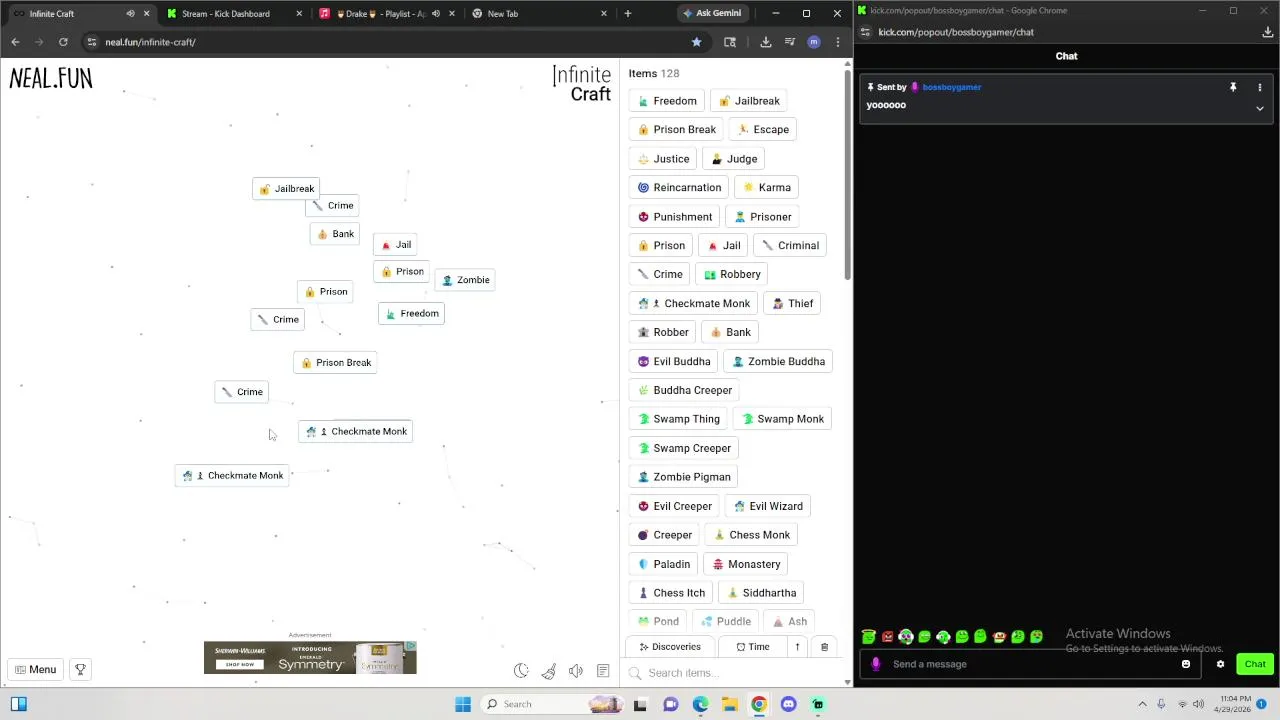
Task: Open pinned message three-dot options
Action: click(x=1260, y=88)
